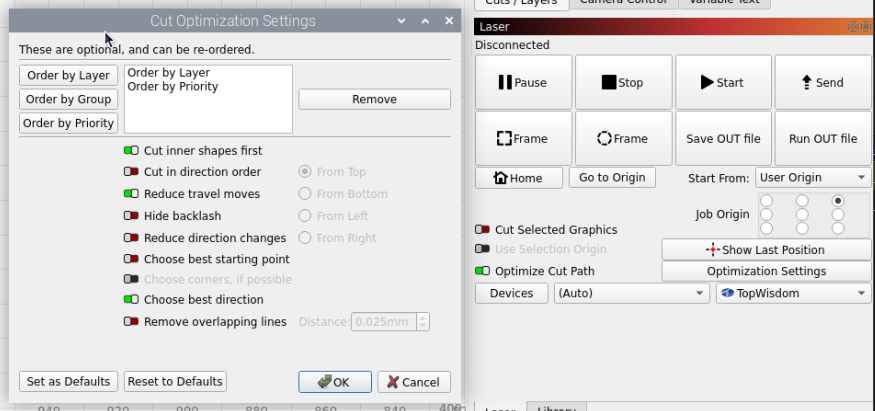Confirm settings with OK button
The height and width of the screenshot is (411, 875).
[335, 382]
